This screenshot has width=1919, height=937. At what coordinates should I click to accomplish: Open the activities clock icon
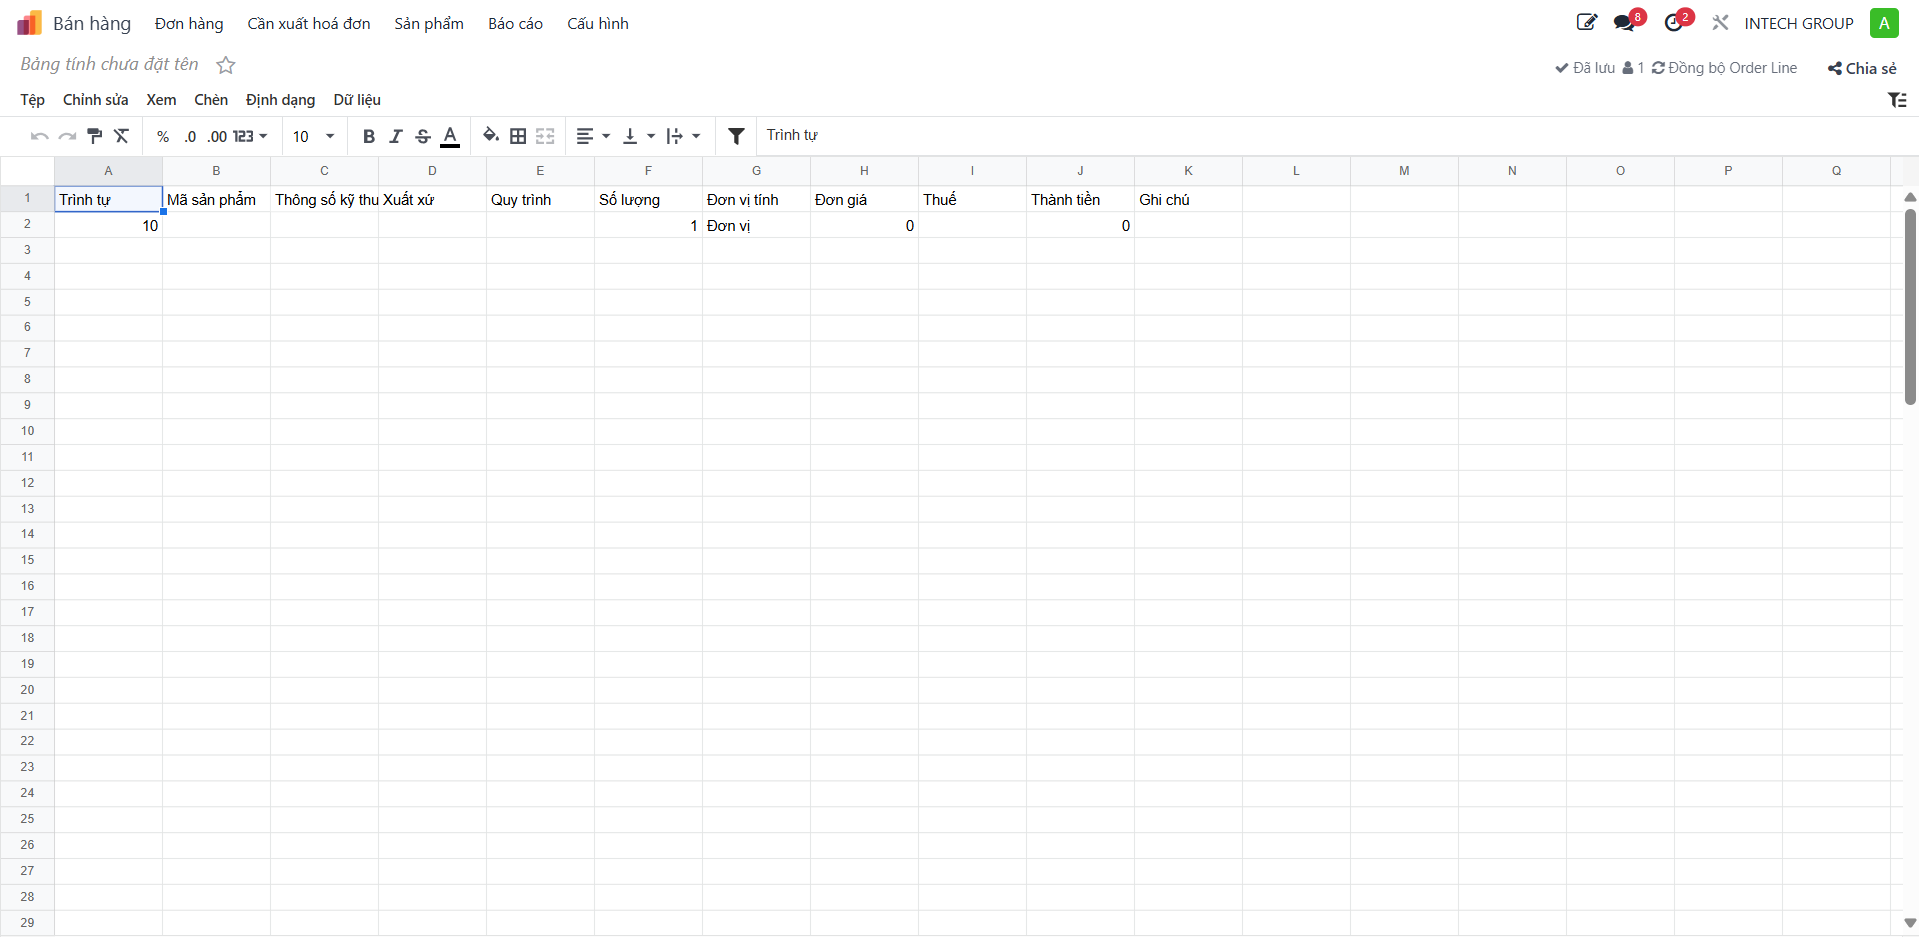(1675, 23)
